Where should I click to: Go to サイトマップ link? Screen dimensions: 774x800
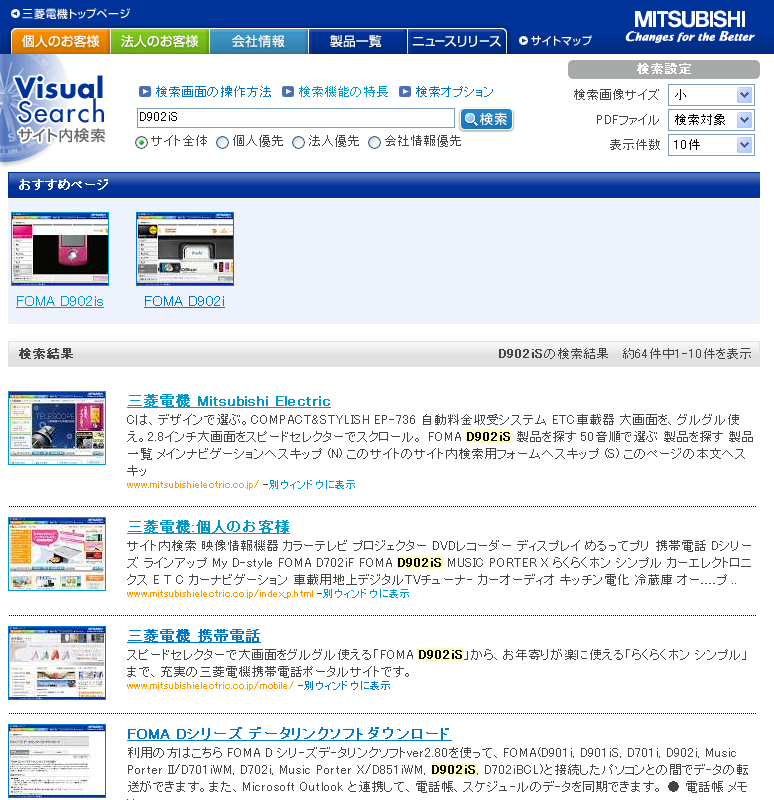click(x=556, y=40)
